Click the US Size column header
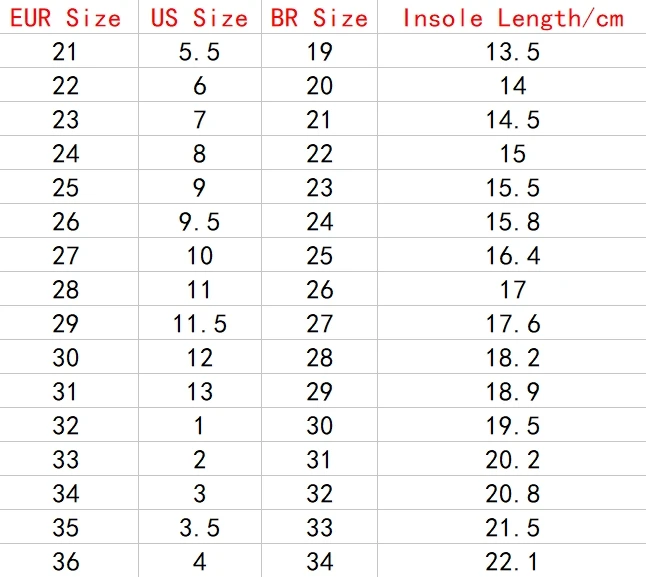This screenshot has width=646, height=577. pos(199,19)
